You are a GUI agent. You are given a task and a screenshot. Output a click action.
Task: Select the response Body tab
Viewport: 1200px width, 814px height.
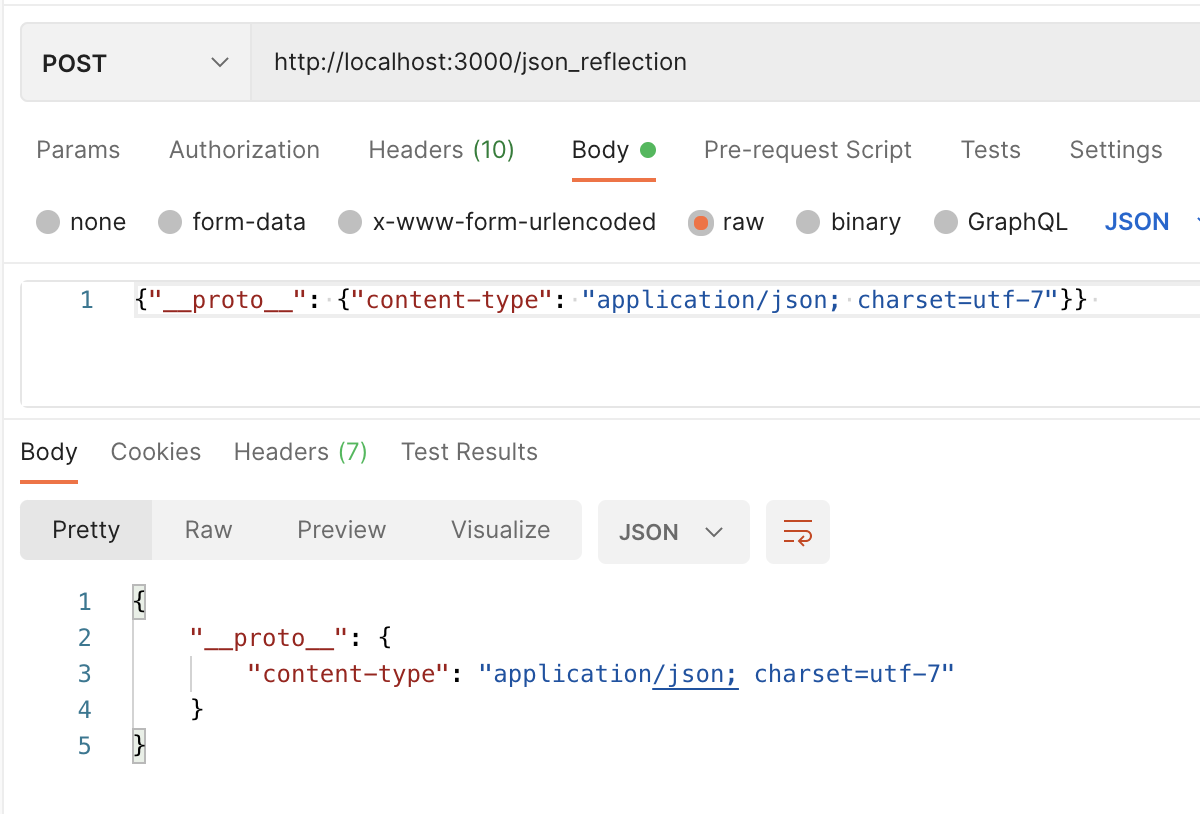pyautogui.click(x=49, y=452)
